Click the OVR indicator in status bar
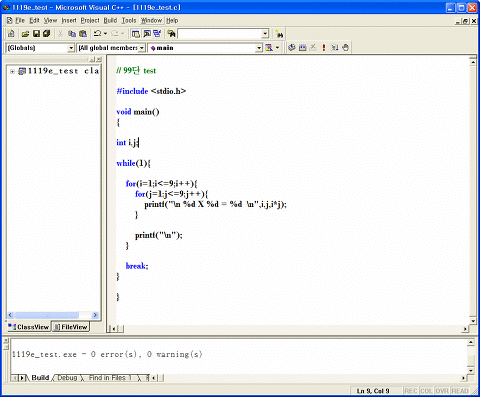The height and width of the screenshot is (397, 480). tap(442, 391)
